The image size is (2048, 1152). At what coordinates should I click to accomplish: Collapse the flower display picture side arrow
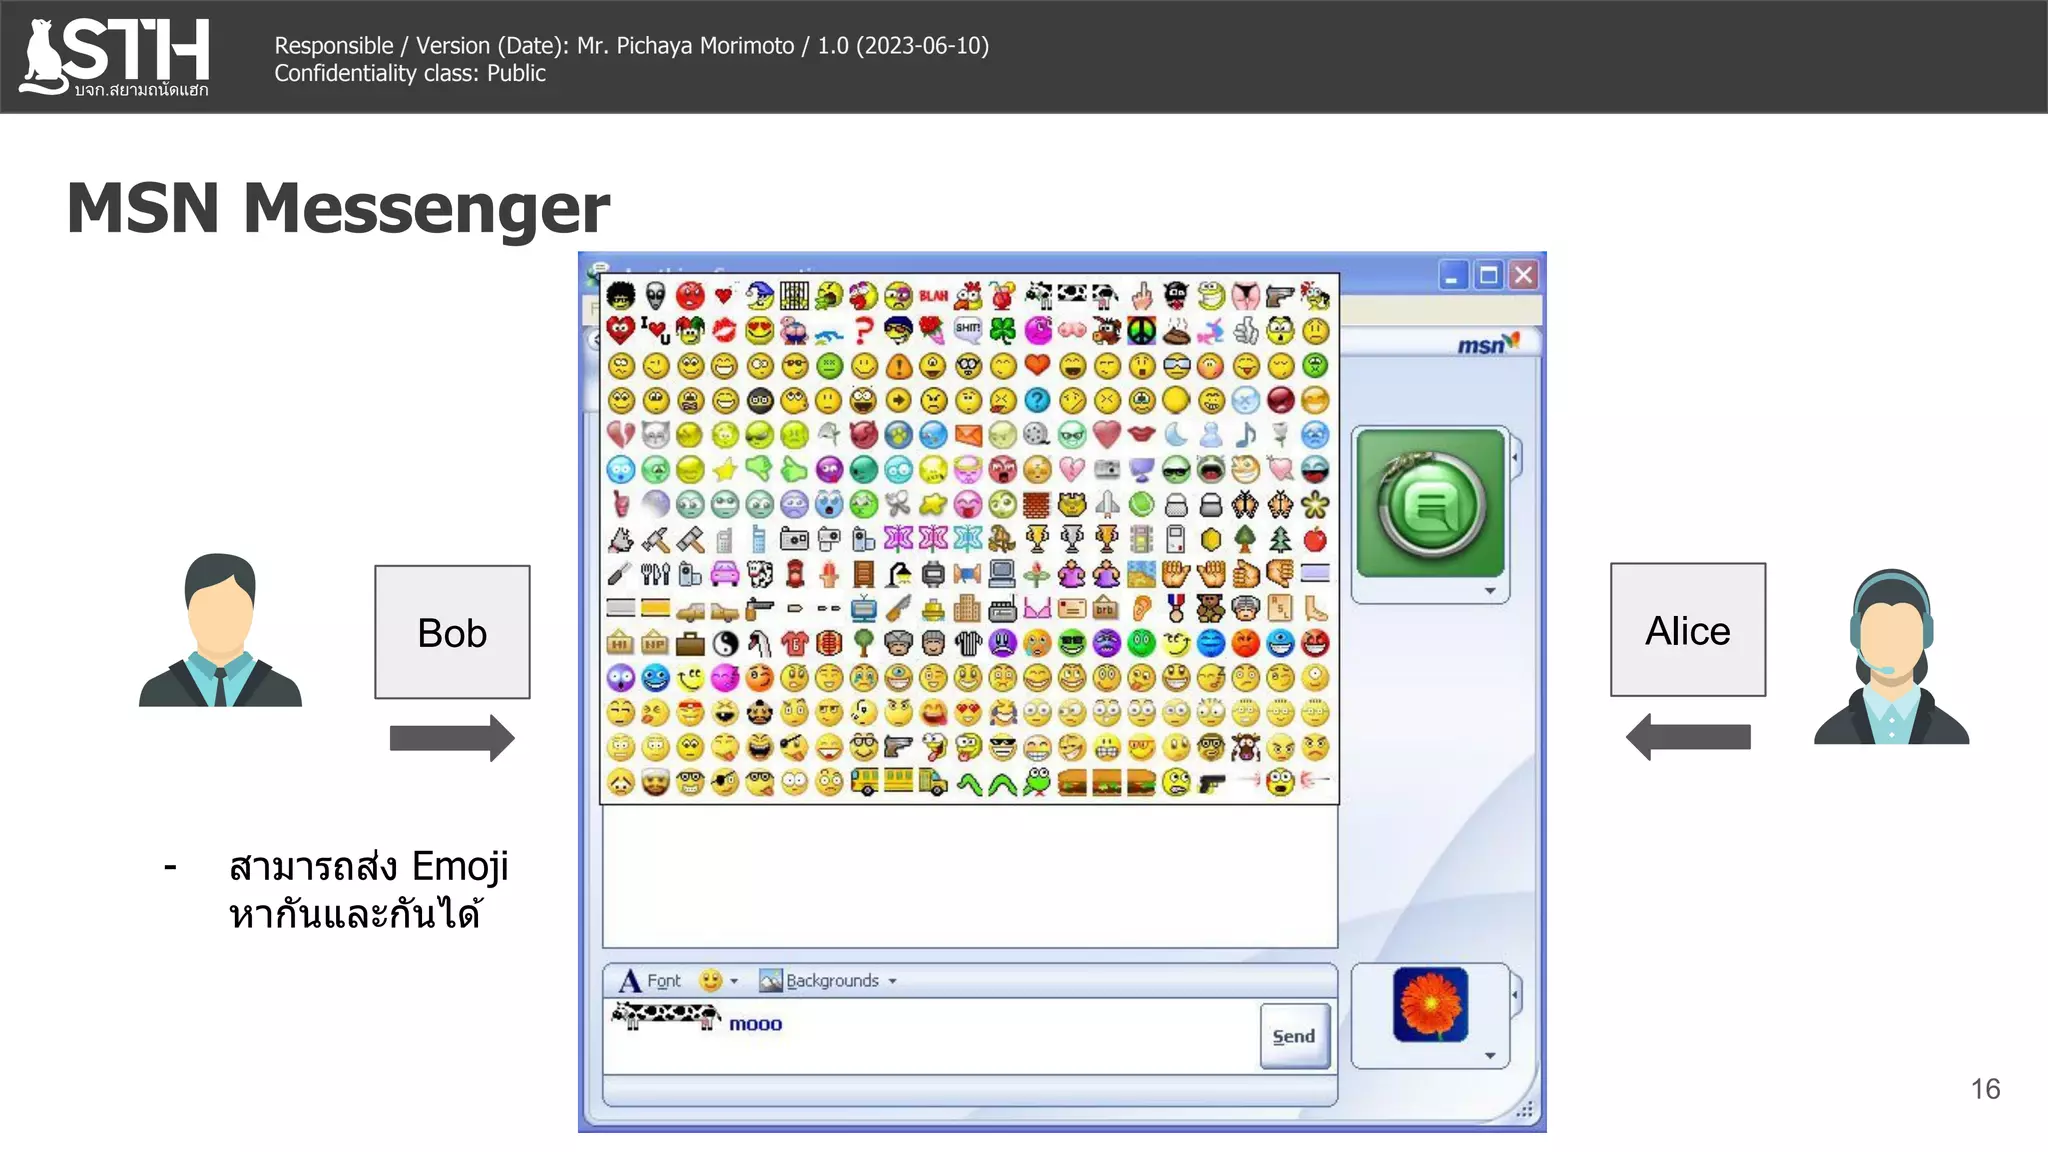point(1516,995)
